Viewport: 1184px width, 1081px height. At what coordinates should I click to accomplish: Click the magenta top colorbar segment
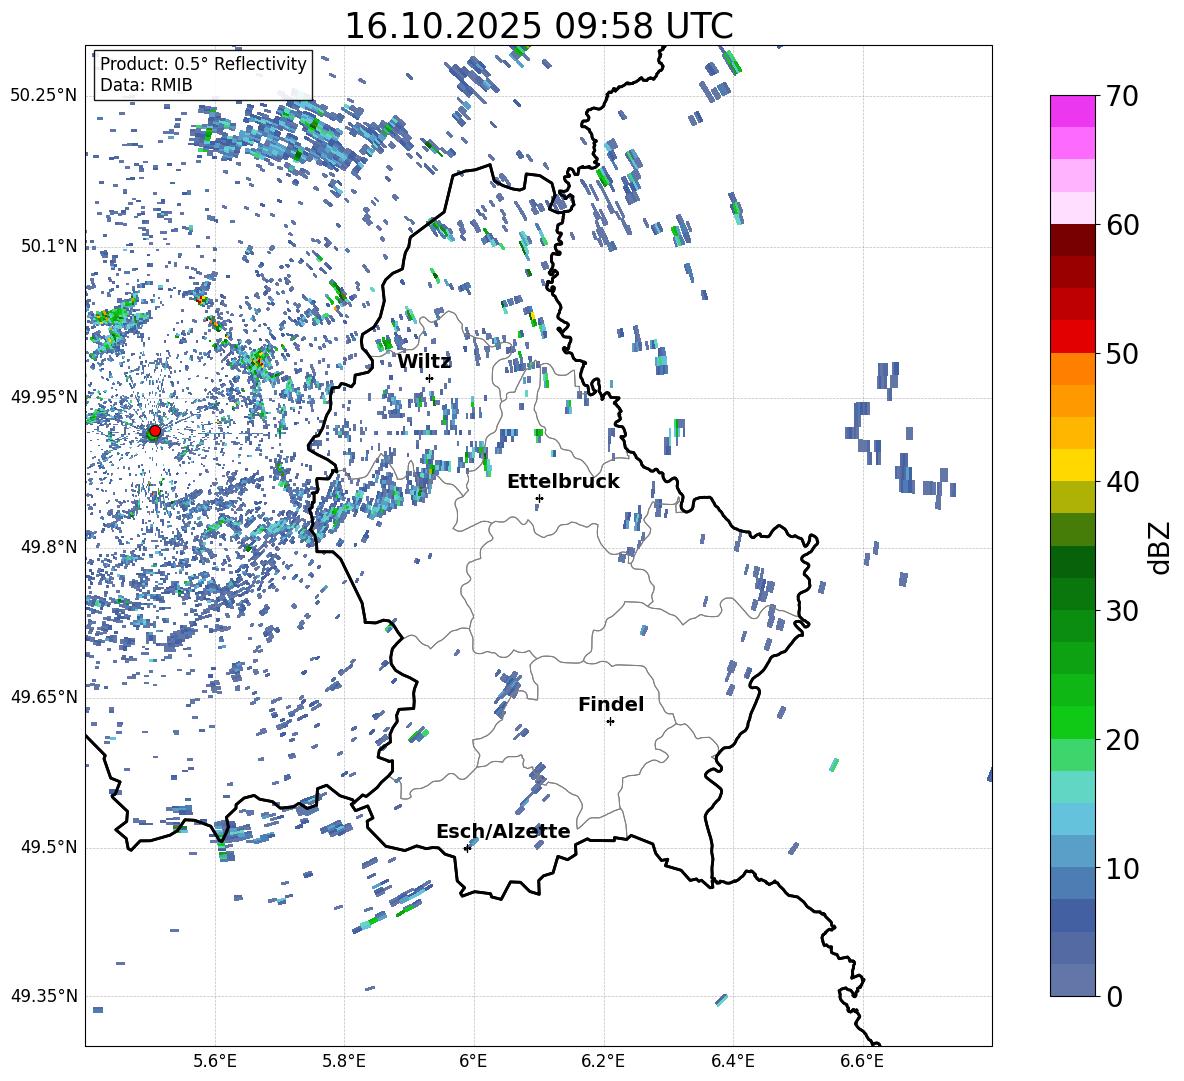pos(1072,111)
